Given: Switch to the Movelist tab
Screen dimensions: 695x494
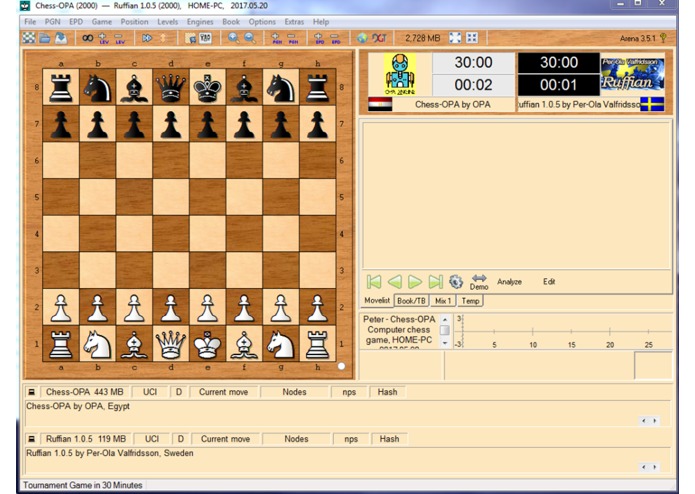Looking at the screenshot, I should click(x=377, y=300).
